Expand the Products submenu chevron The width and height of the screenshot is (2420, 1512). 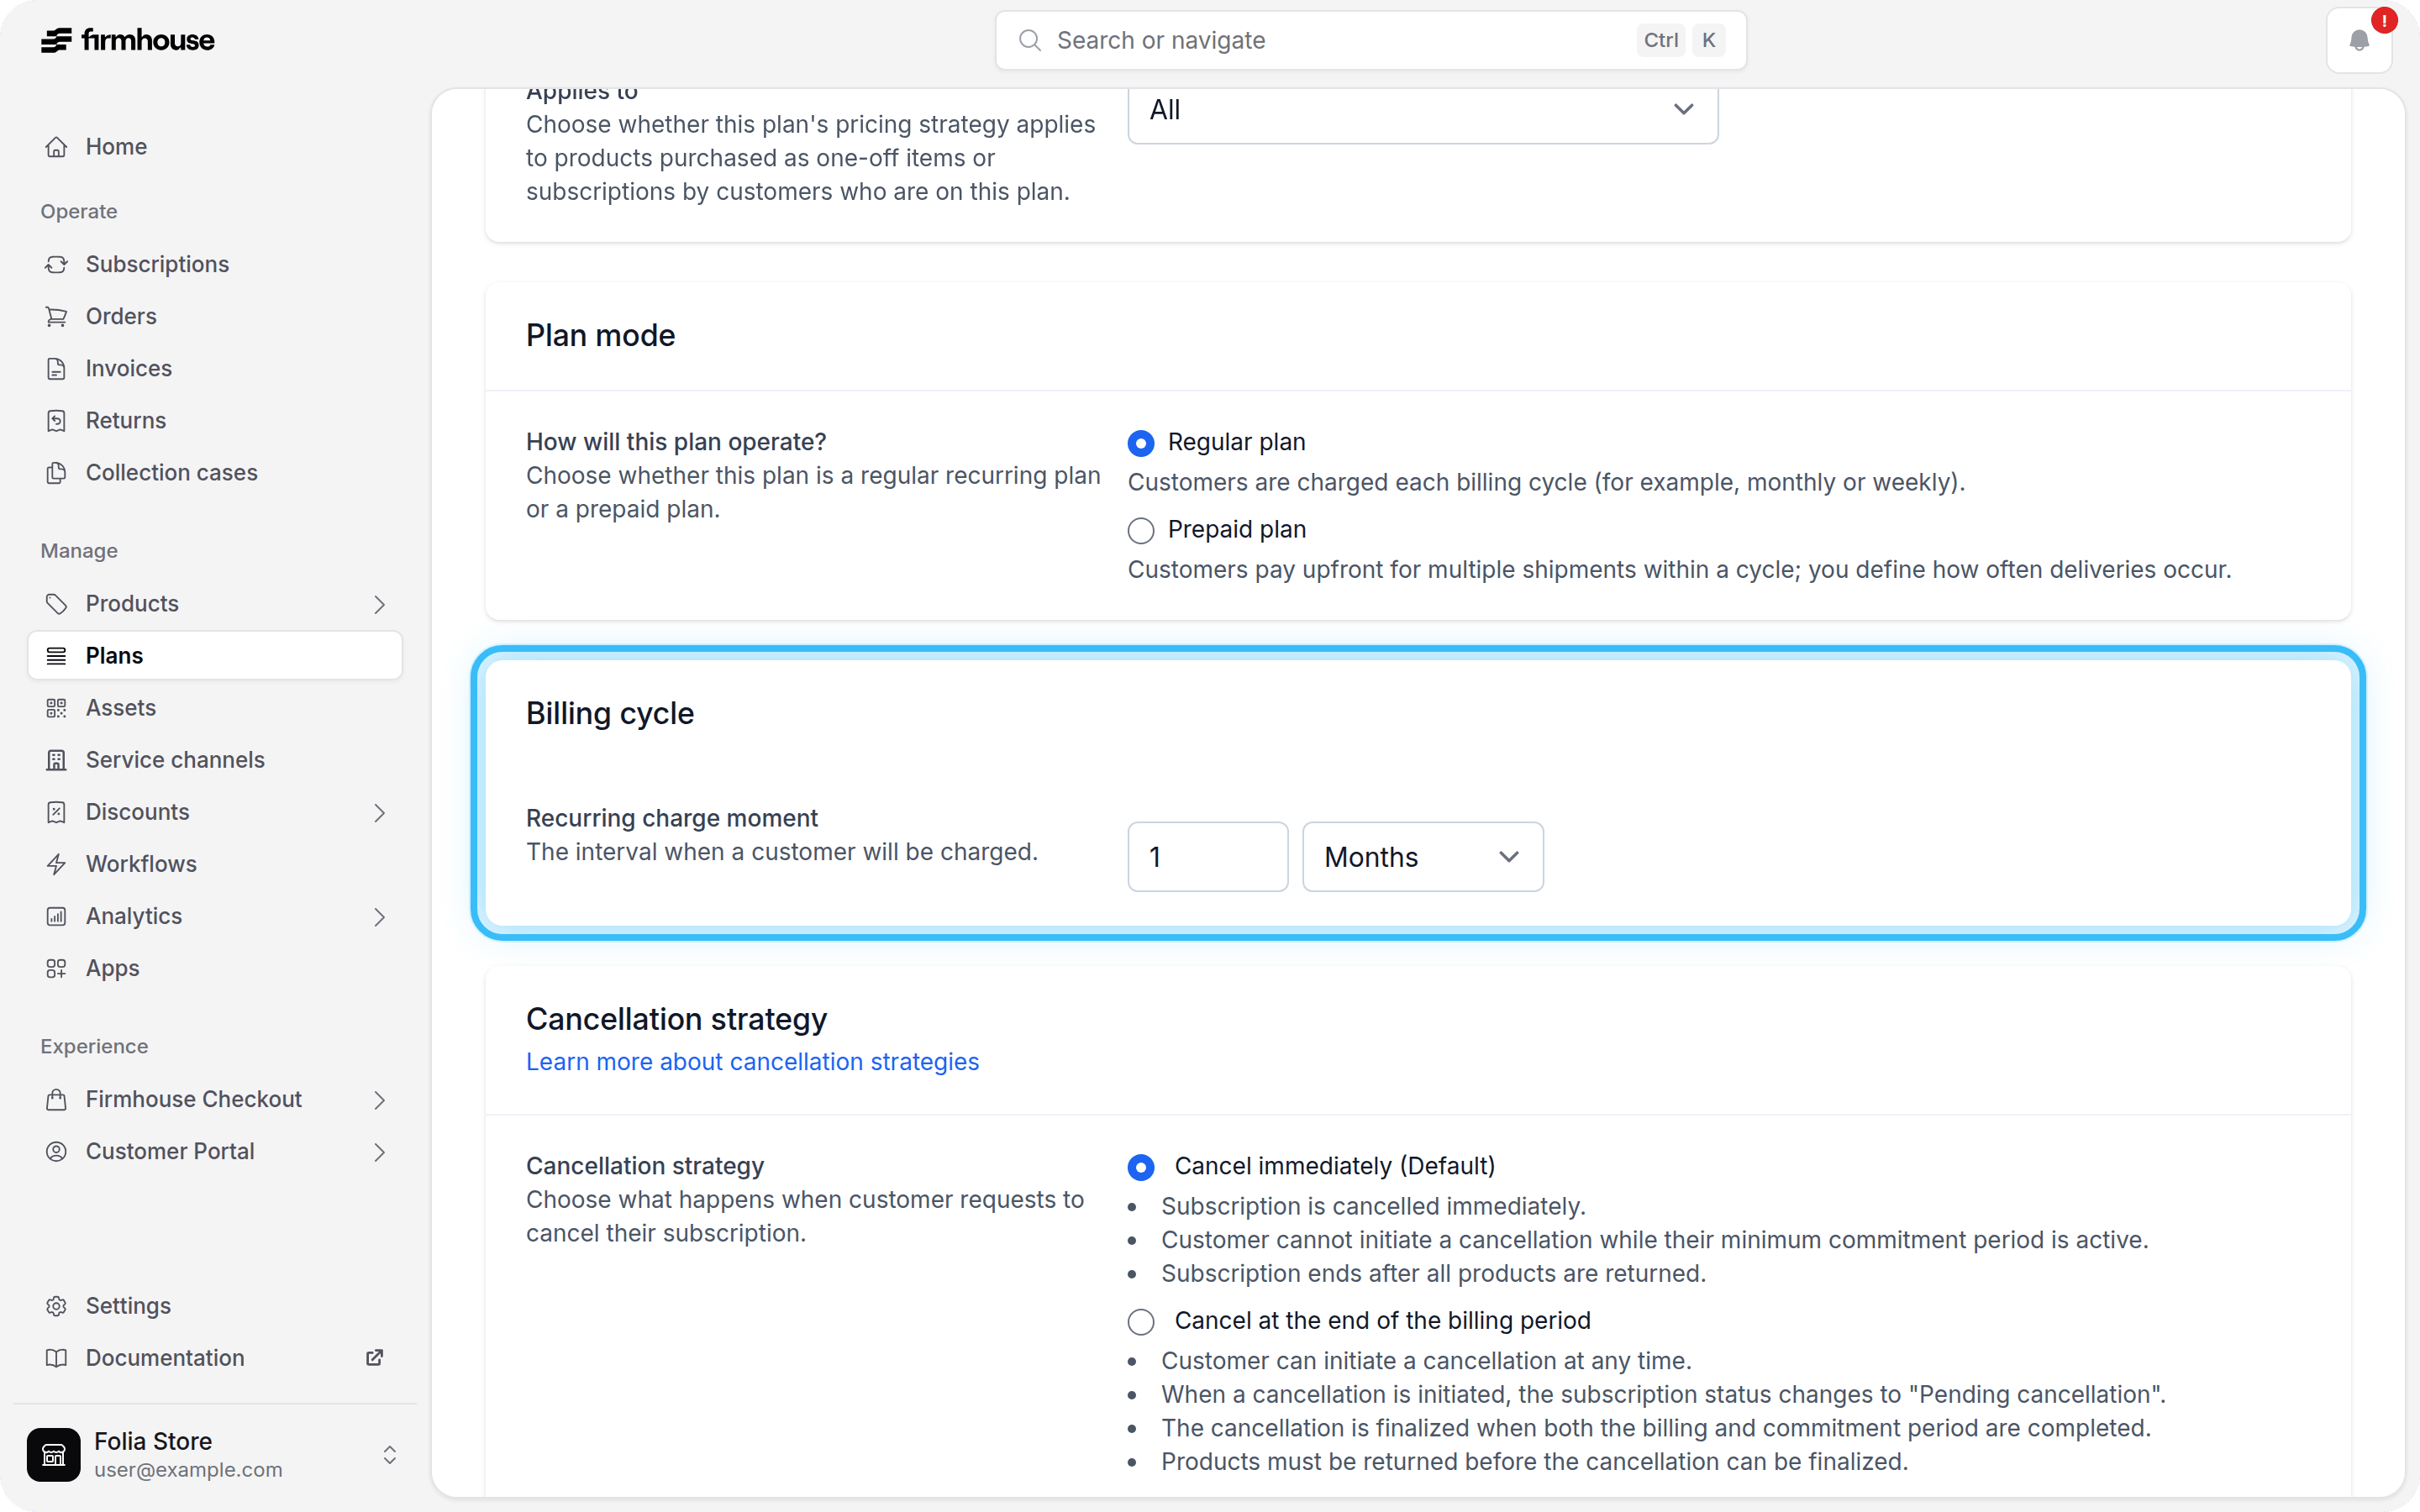(379, 604)
